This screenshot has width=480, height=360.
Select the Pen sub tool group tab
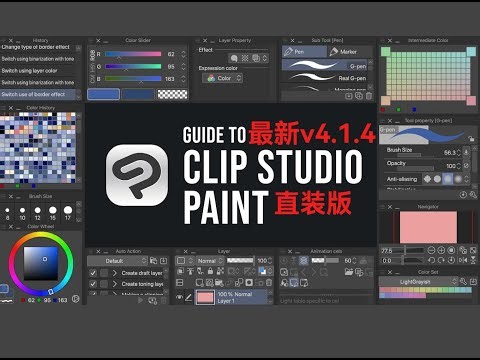pyautogui.click(x=304, y=52)
